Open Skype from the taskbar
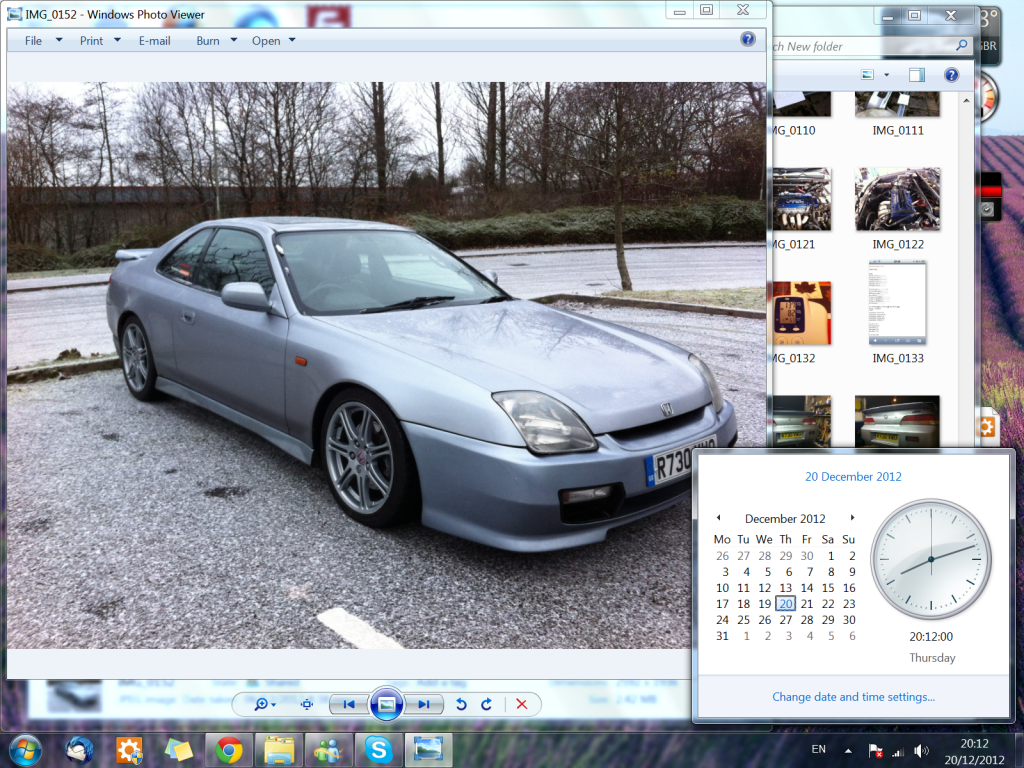Image resolution: width=1024 pixels, height=768 pixels. point(378,750)
